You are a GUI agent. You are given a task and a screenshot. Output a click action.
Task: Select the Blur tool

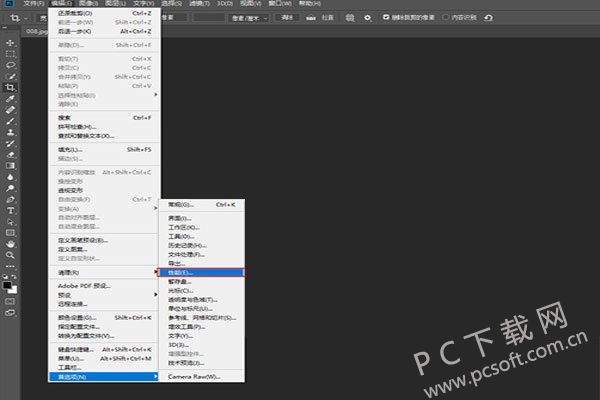(10, 177)
